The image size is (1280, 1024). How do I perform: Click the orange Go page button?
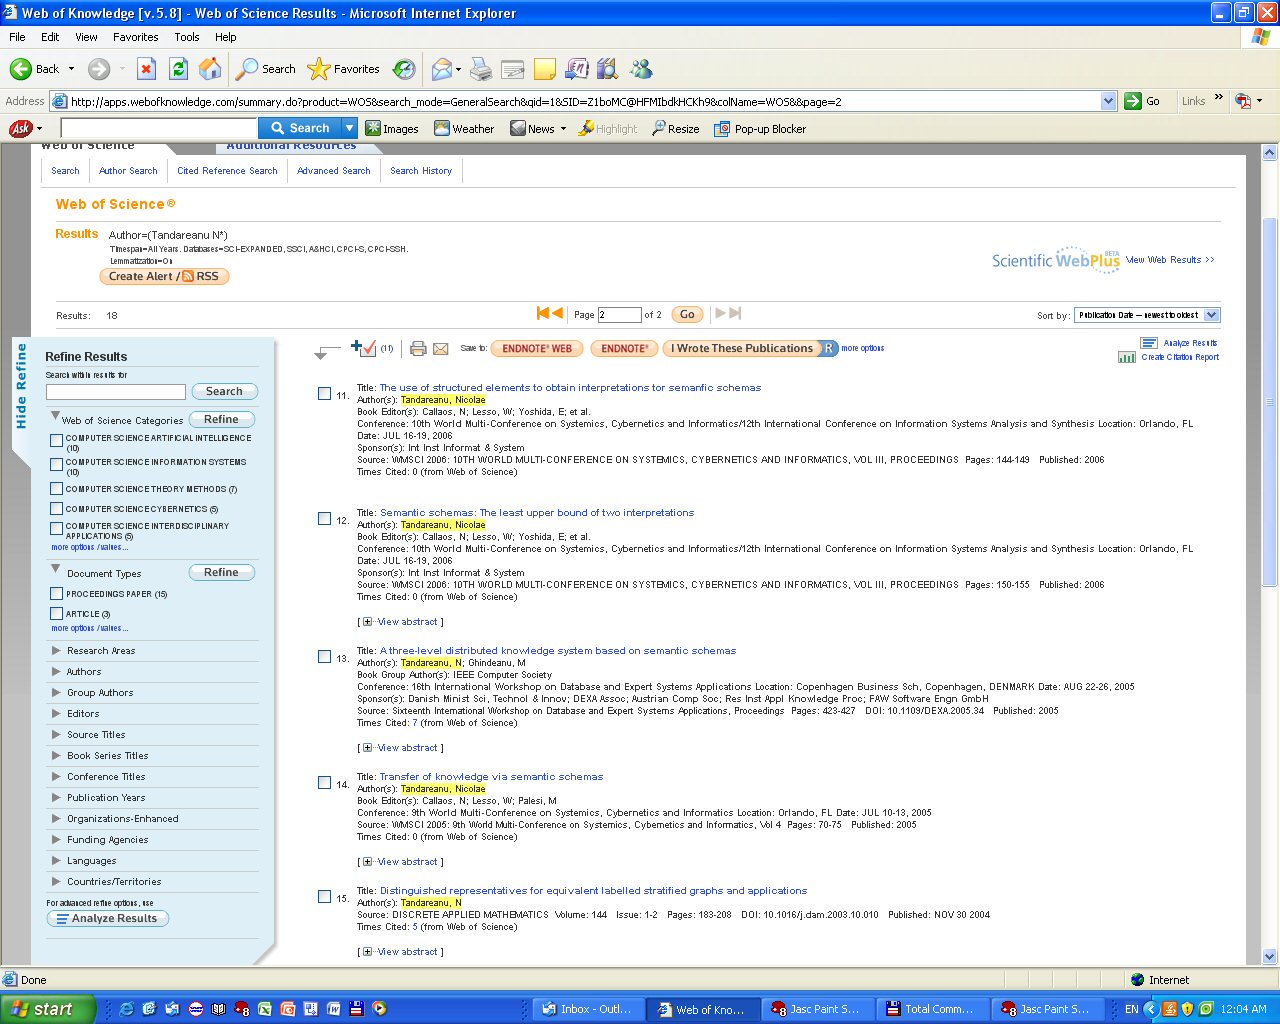pos(687,314)
